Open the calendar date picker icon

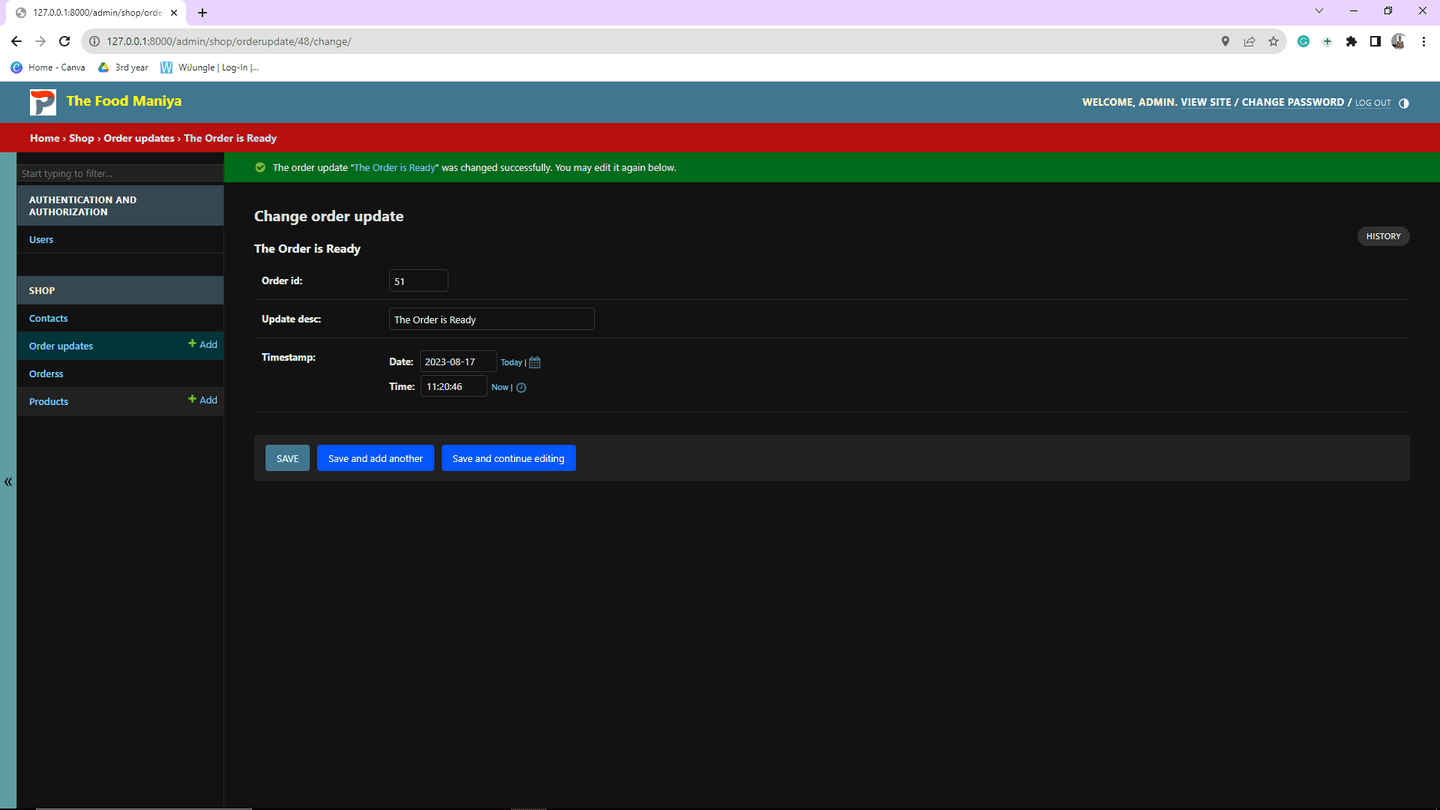tap(535, 362)
